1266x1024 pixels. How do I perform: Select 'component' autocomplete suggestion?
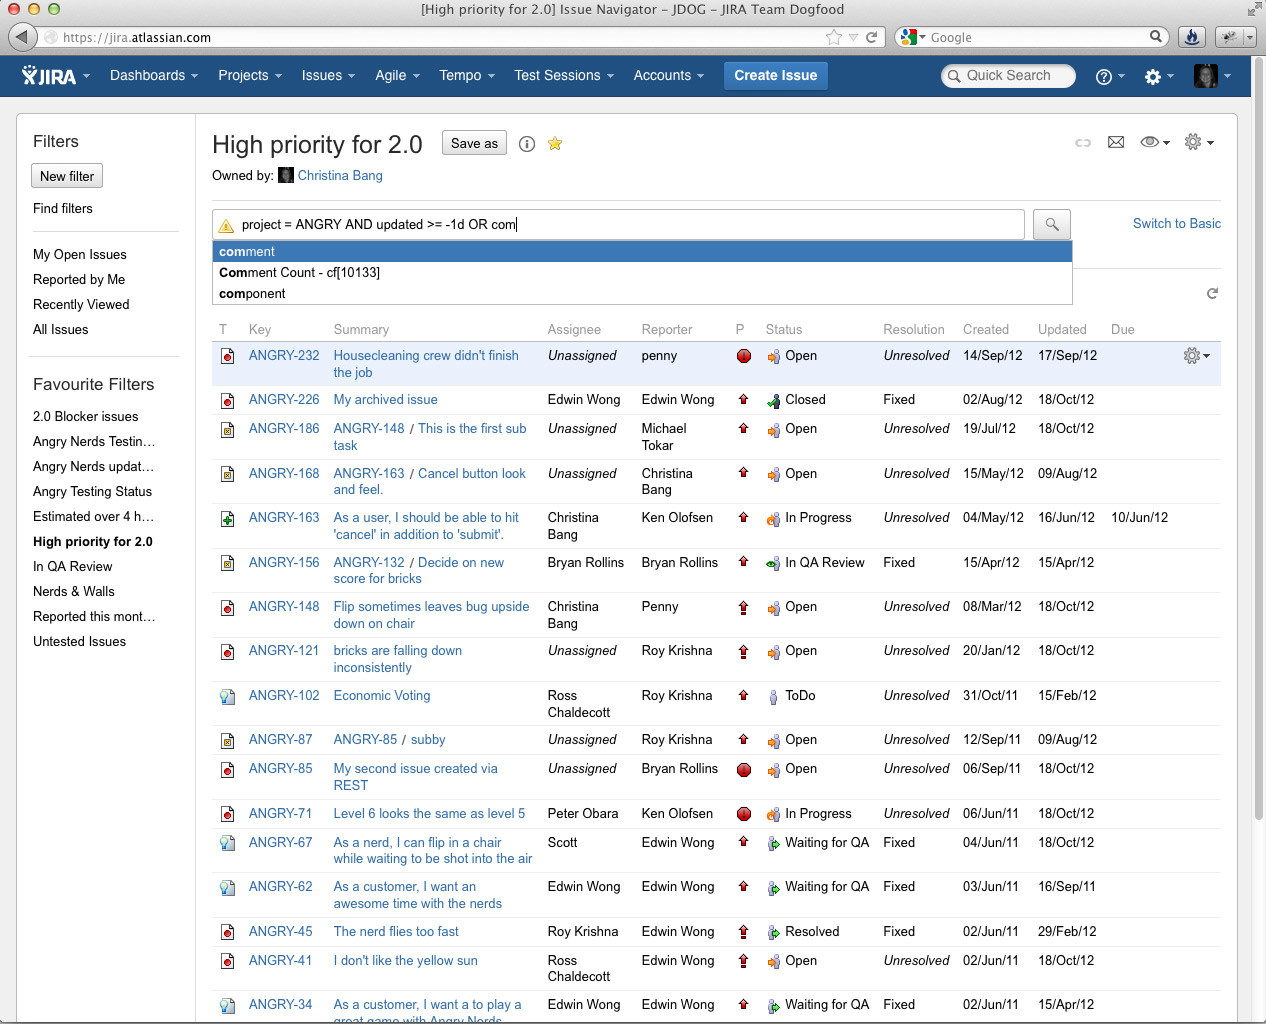tap(642, 294)
